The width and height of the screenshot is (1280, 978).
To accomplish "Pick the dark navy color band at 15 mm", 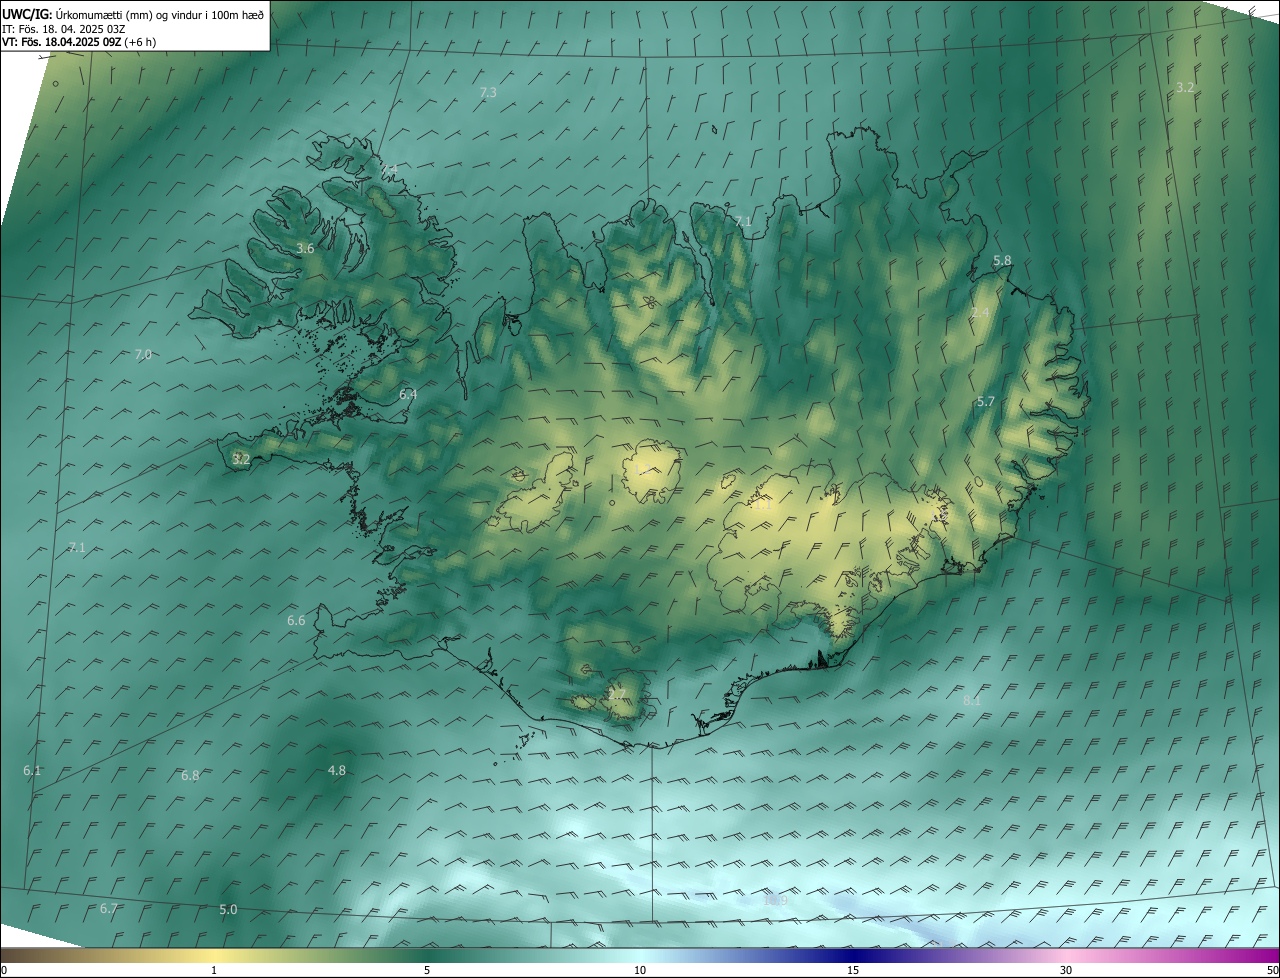I will (x=853, y=955).
